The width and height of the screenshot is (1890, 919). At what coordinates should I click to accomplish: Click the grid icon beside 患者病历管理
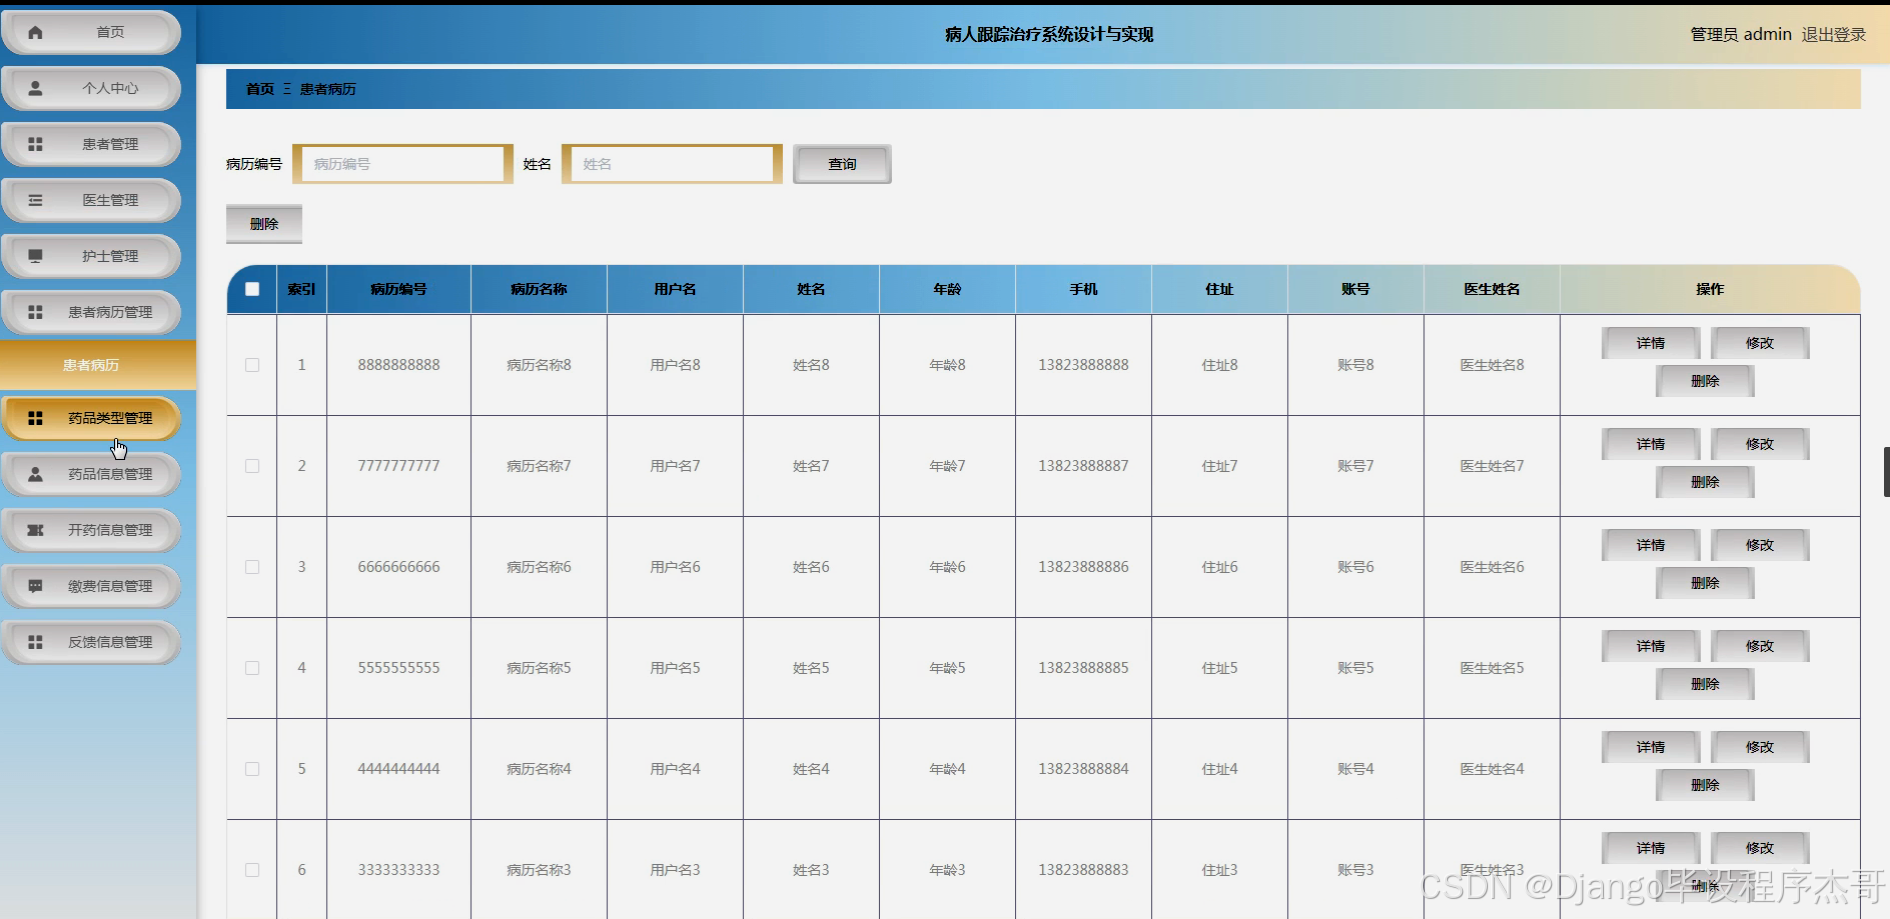coord(36,312)
